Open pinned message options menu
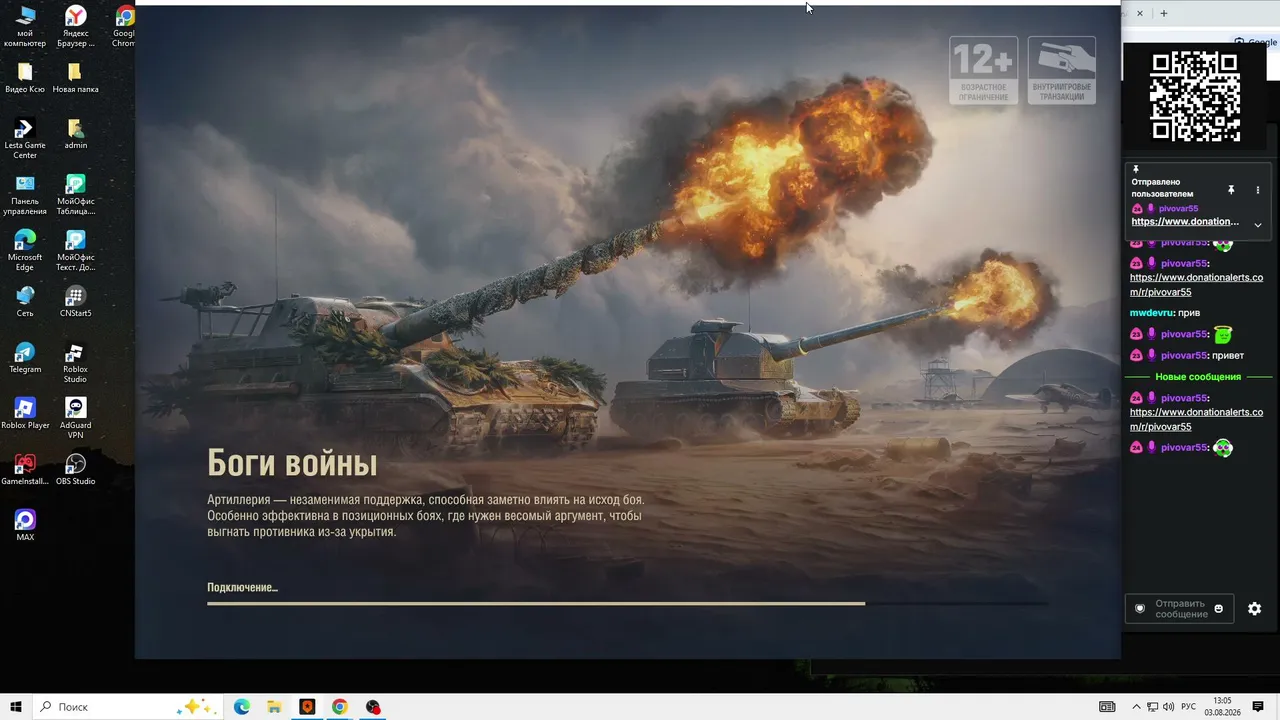Viewport: 1280px width, 720px height. click(1258, 190)
